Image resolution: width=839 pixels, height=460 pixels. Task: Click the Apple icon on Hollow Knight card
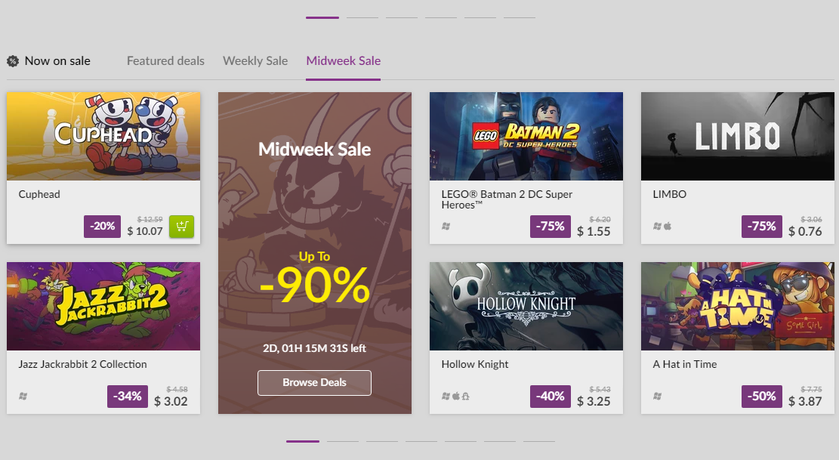pos(456,396)
